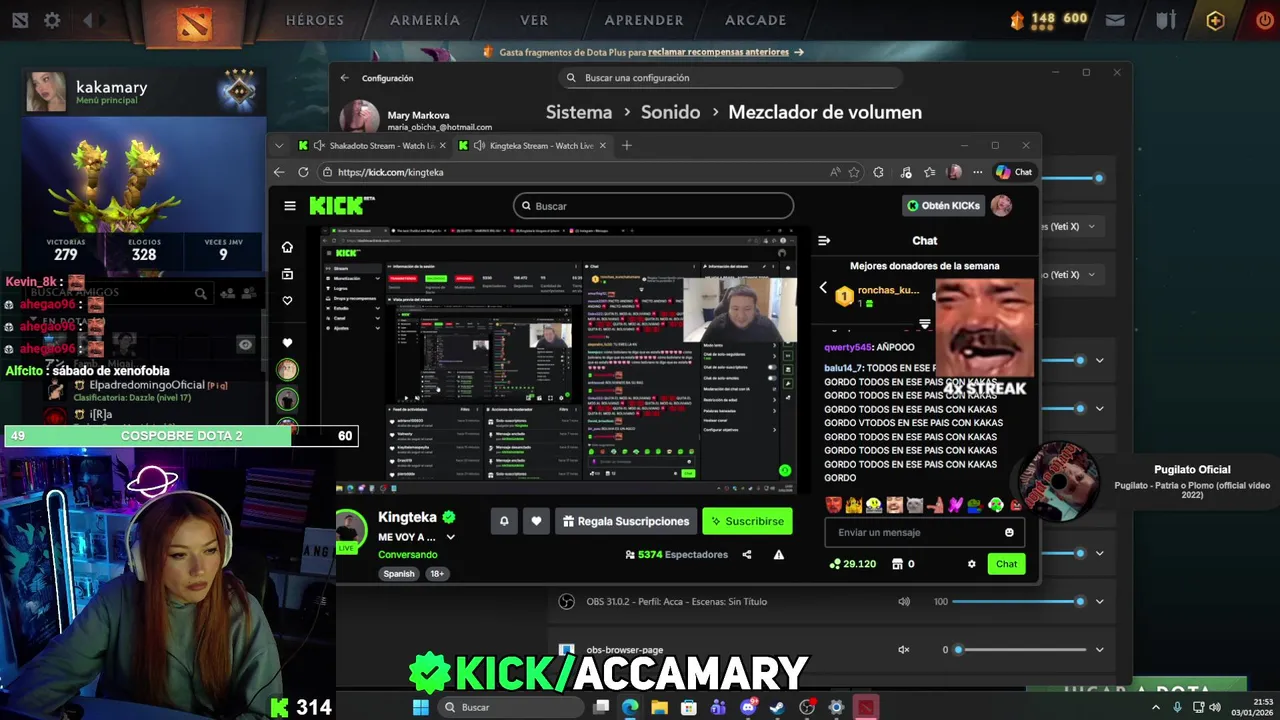
Task: Open a new browser tab
Action: [627, 146]
